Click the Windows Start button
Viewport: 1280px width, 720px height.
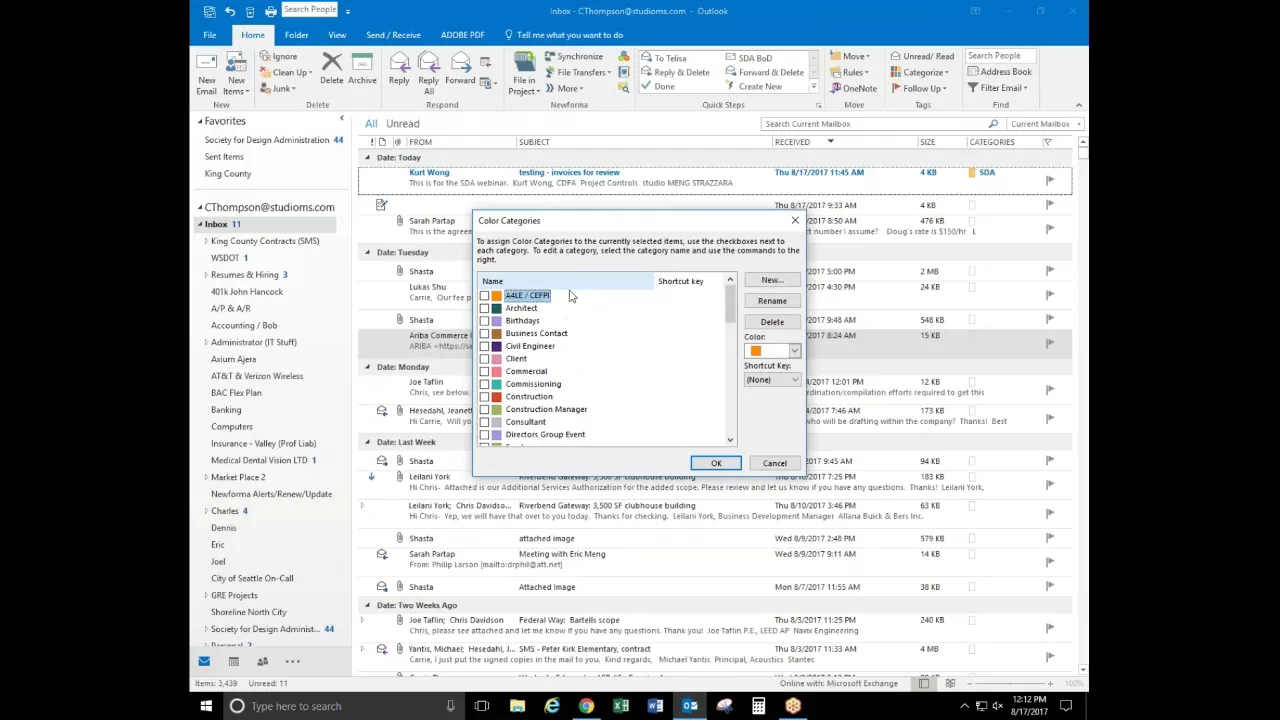[x=206, y=706]
